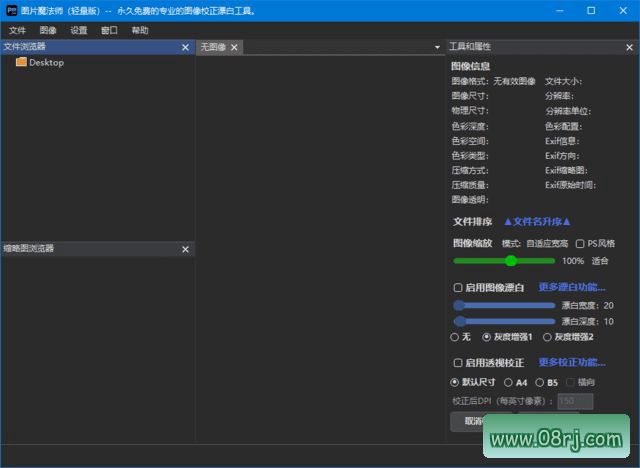This screenshot has height=468, width=640.
Task: Click the app icon in title bar
Action: (x=11, y=11)
